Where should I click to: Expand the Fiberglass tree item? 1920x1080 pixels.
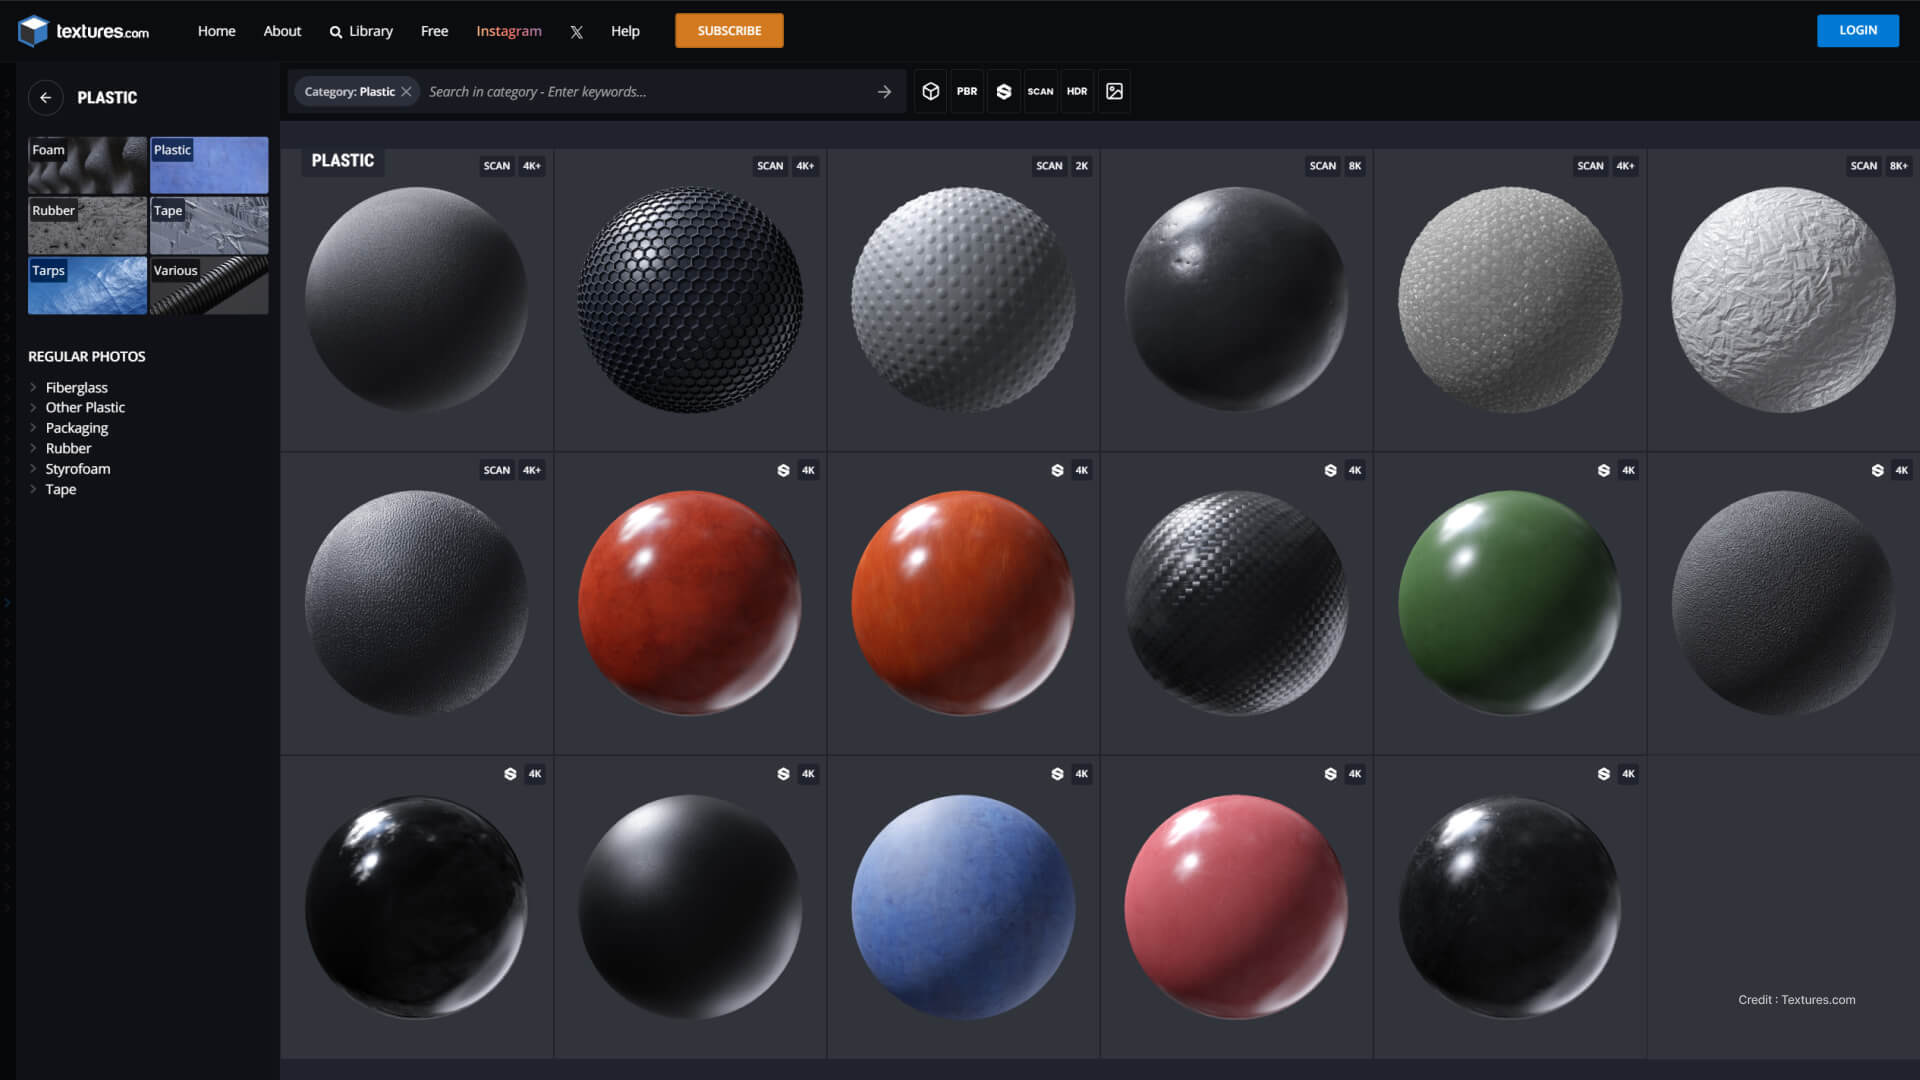point(33,387)
